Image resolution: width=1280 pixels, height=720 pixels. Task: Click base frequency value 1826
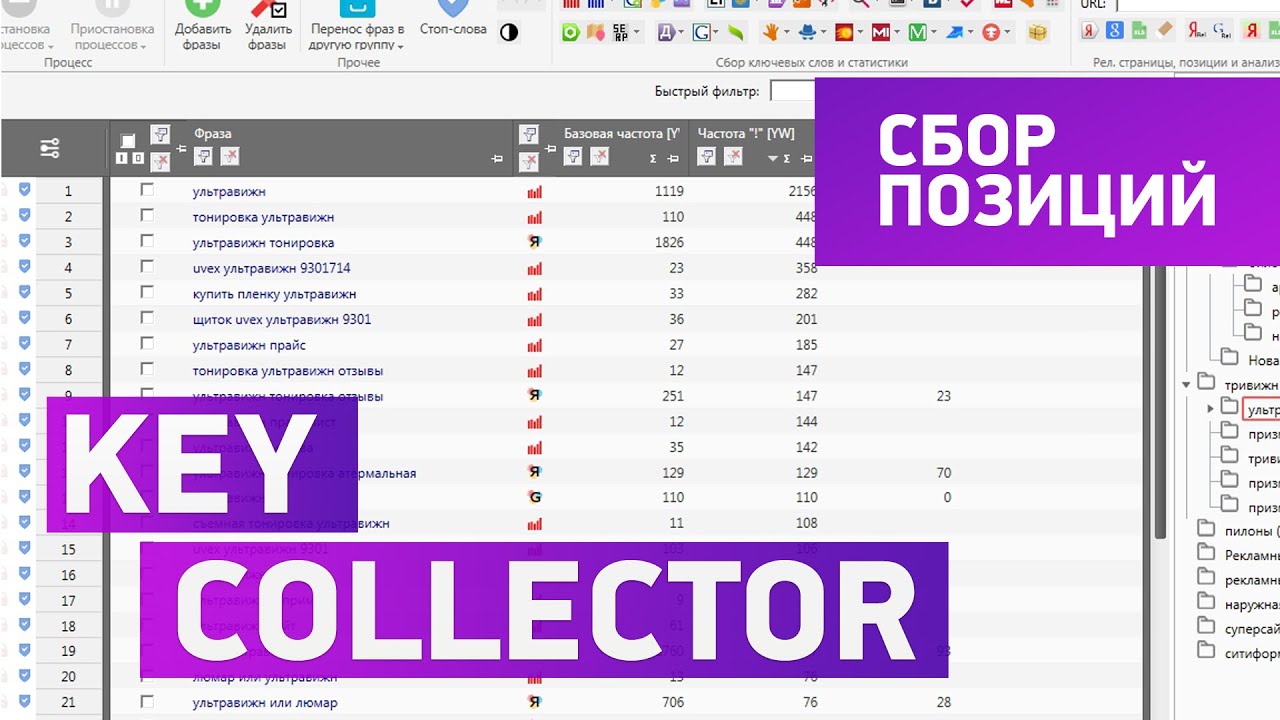pos(669,243)
